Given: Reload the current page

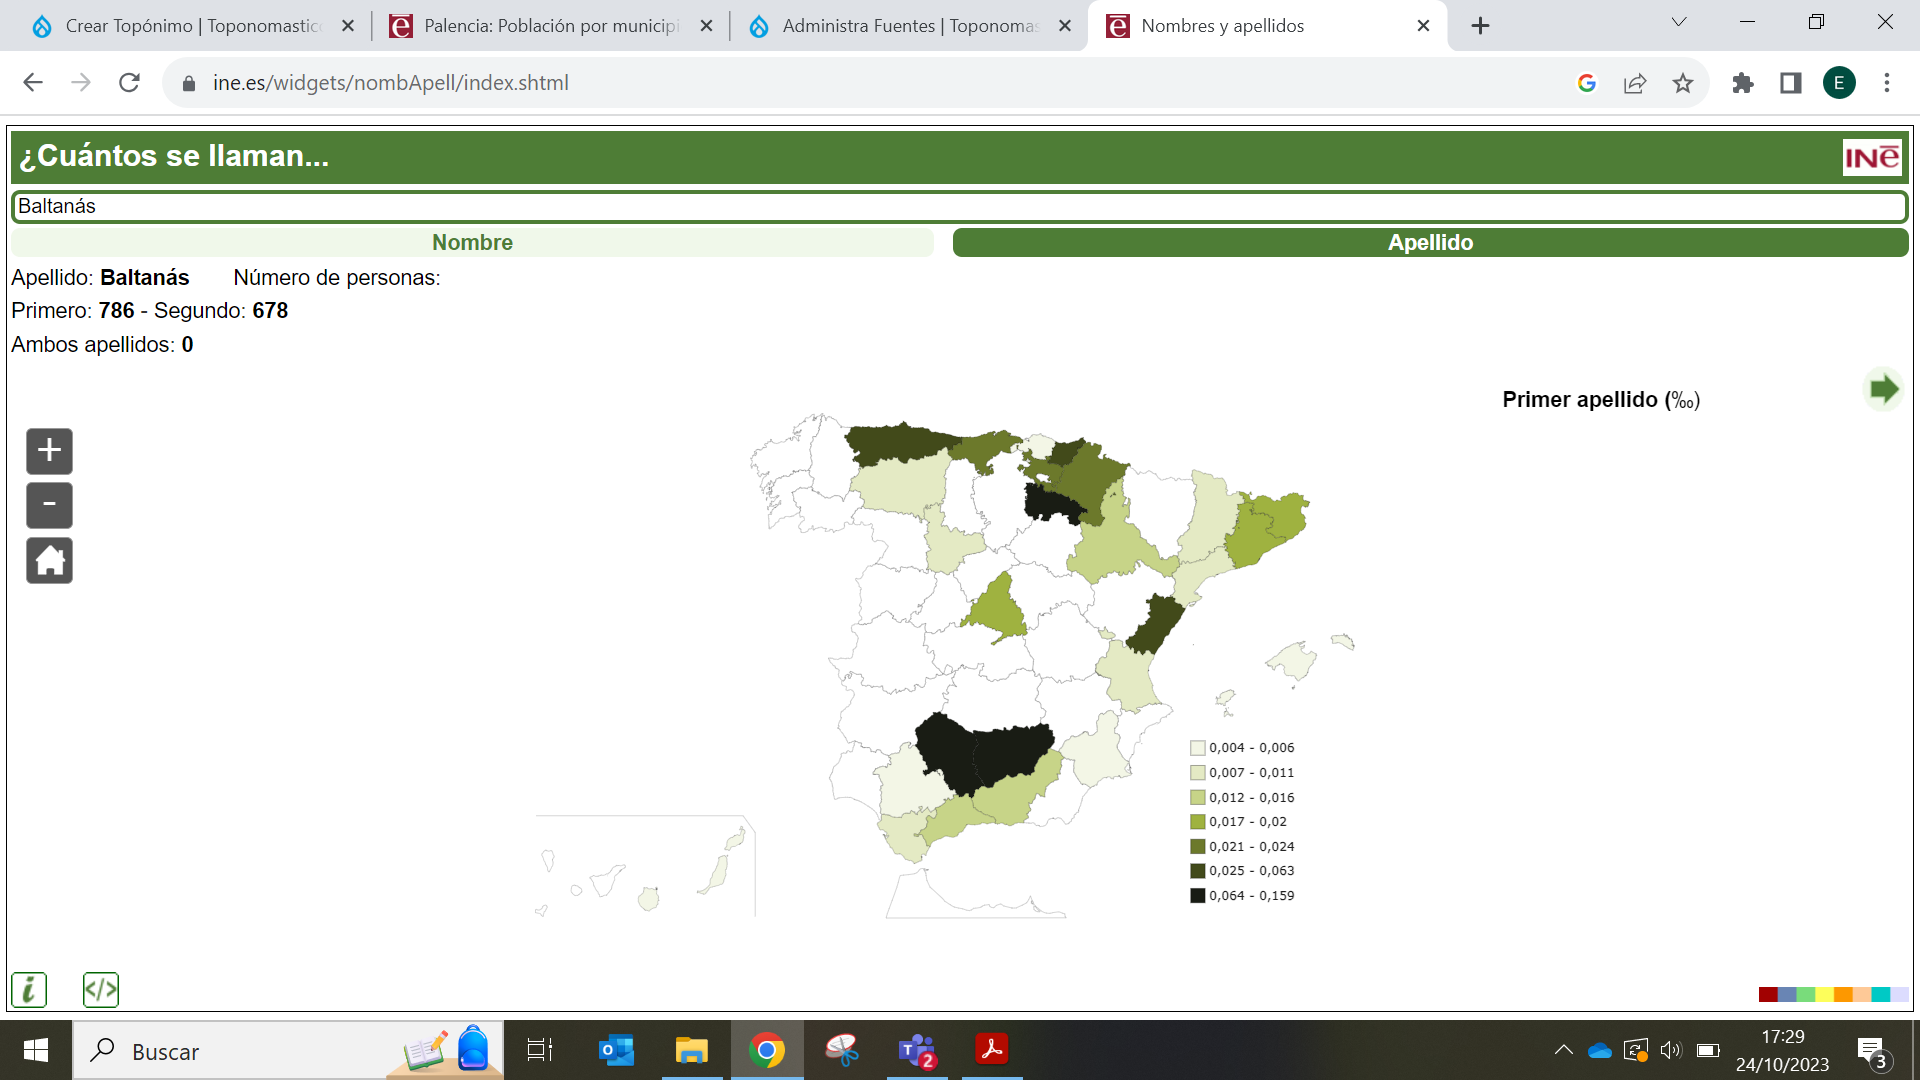Looking at the screenshot, I should (x=129, y=83).
